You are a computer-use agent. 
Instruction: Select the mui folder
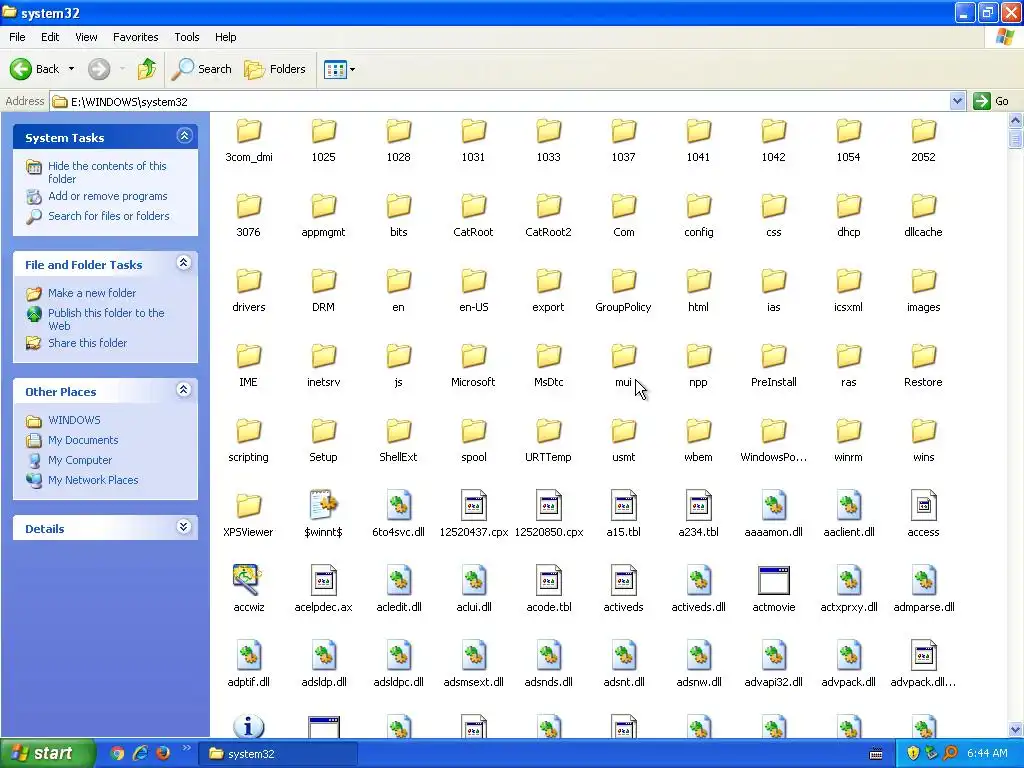pos(624,366)
